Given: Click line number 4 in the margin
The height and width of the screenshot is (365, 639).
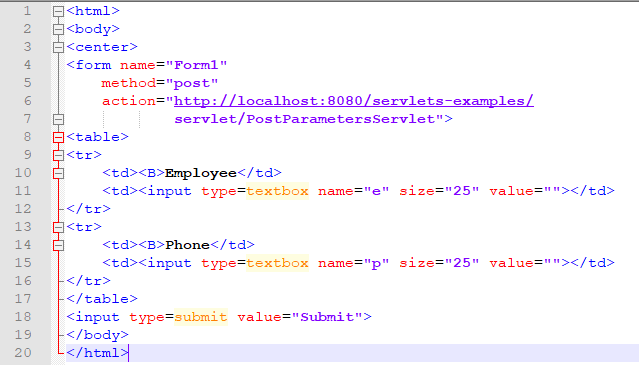Looking at the screenshot, I should 27,65.
